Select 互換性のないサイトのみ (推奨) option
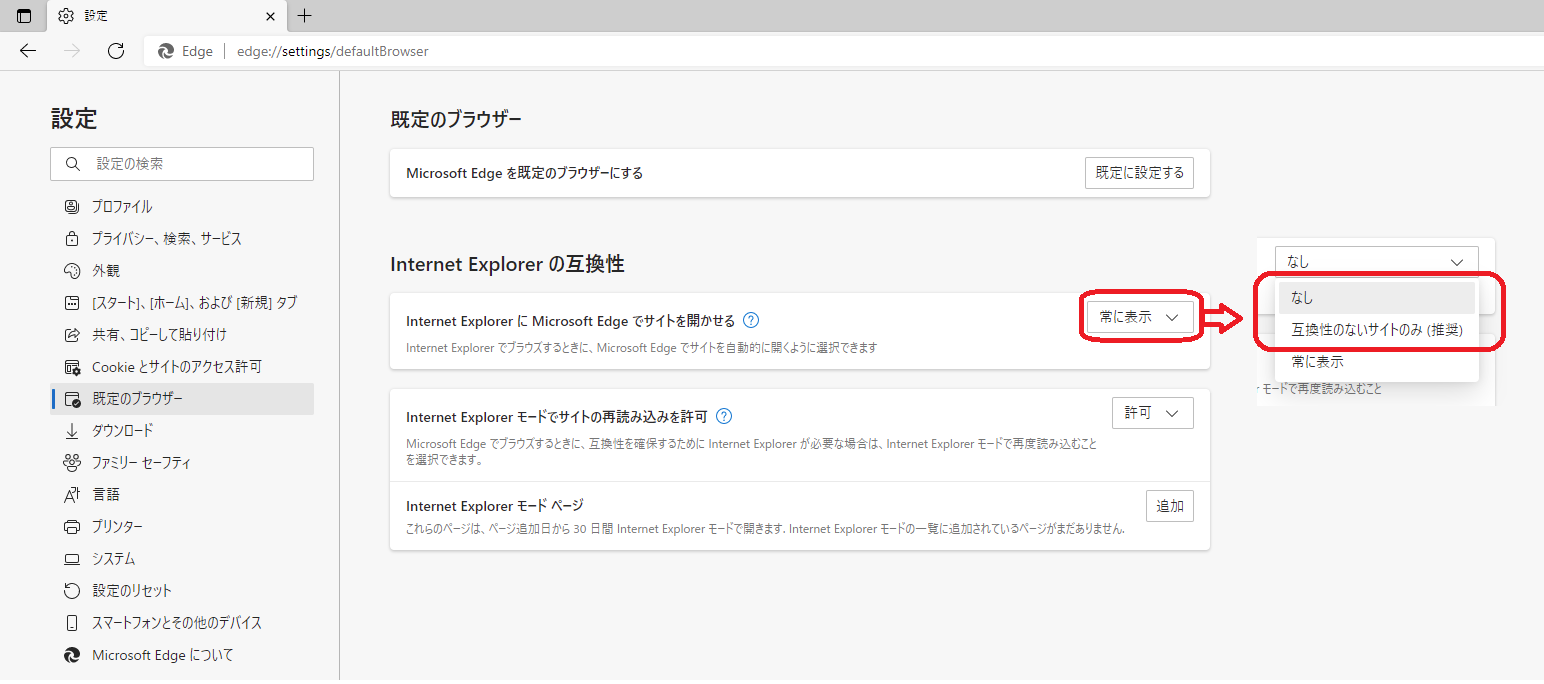Viewport: 1544px width, 684px height. tap(1377, 330)
